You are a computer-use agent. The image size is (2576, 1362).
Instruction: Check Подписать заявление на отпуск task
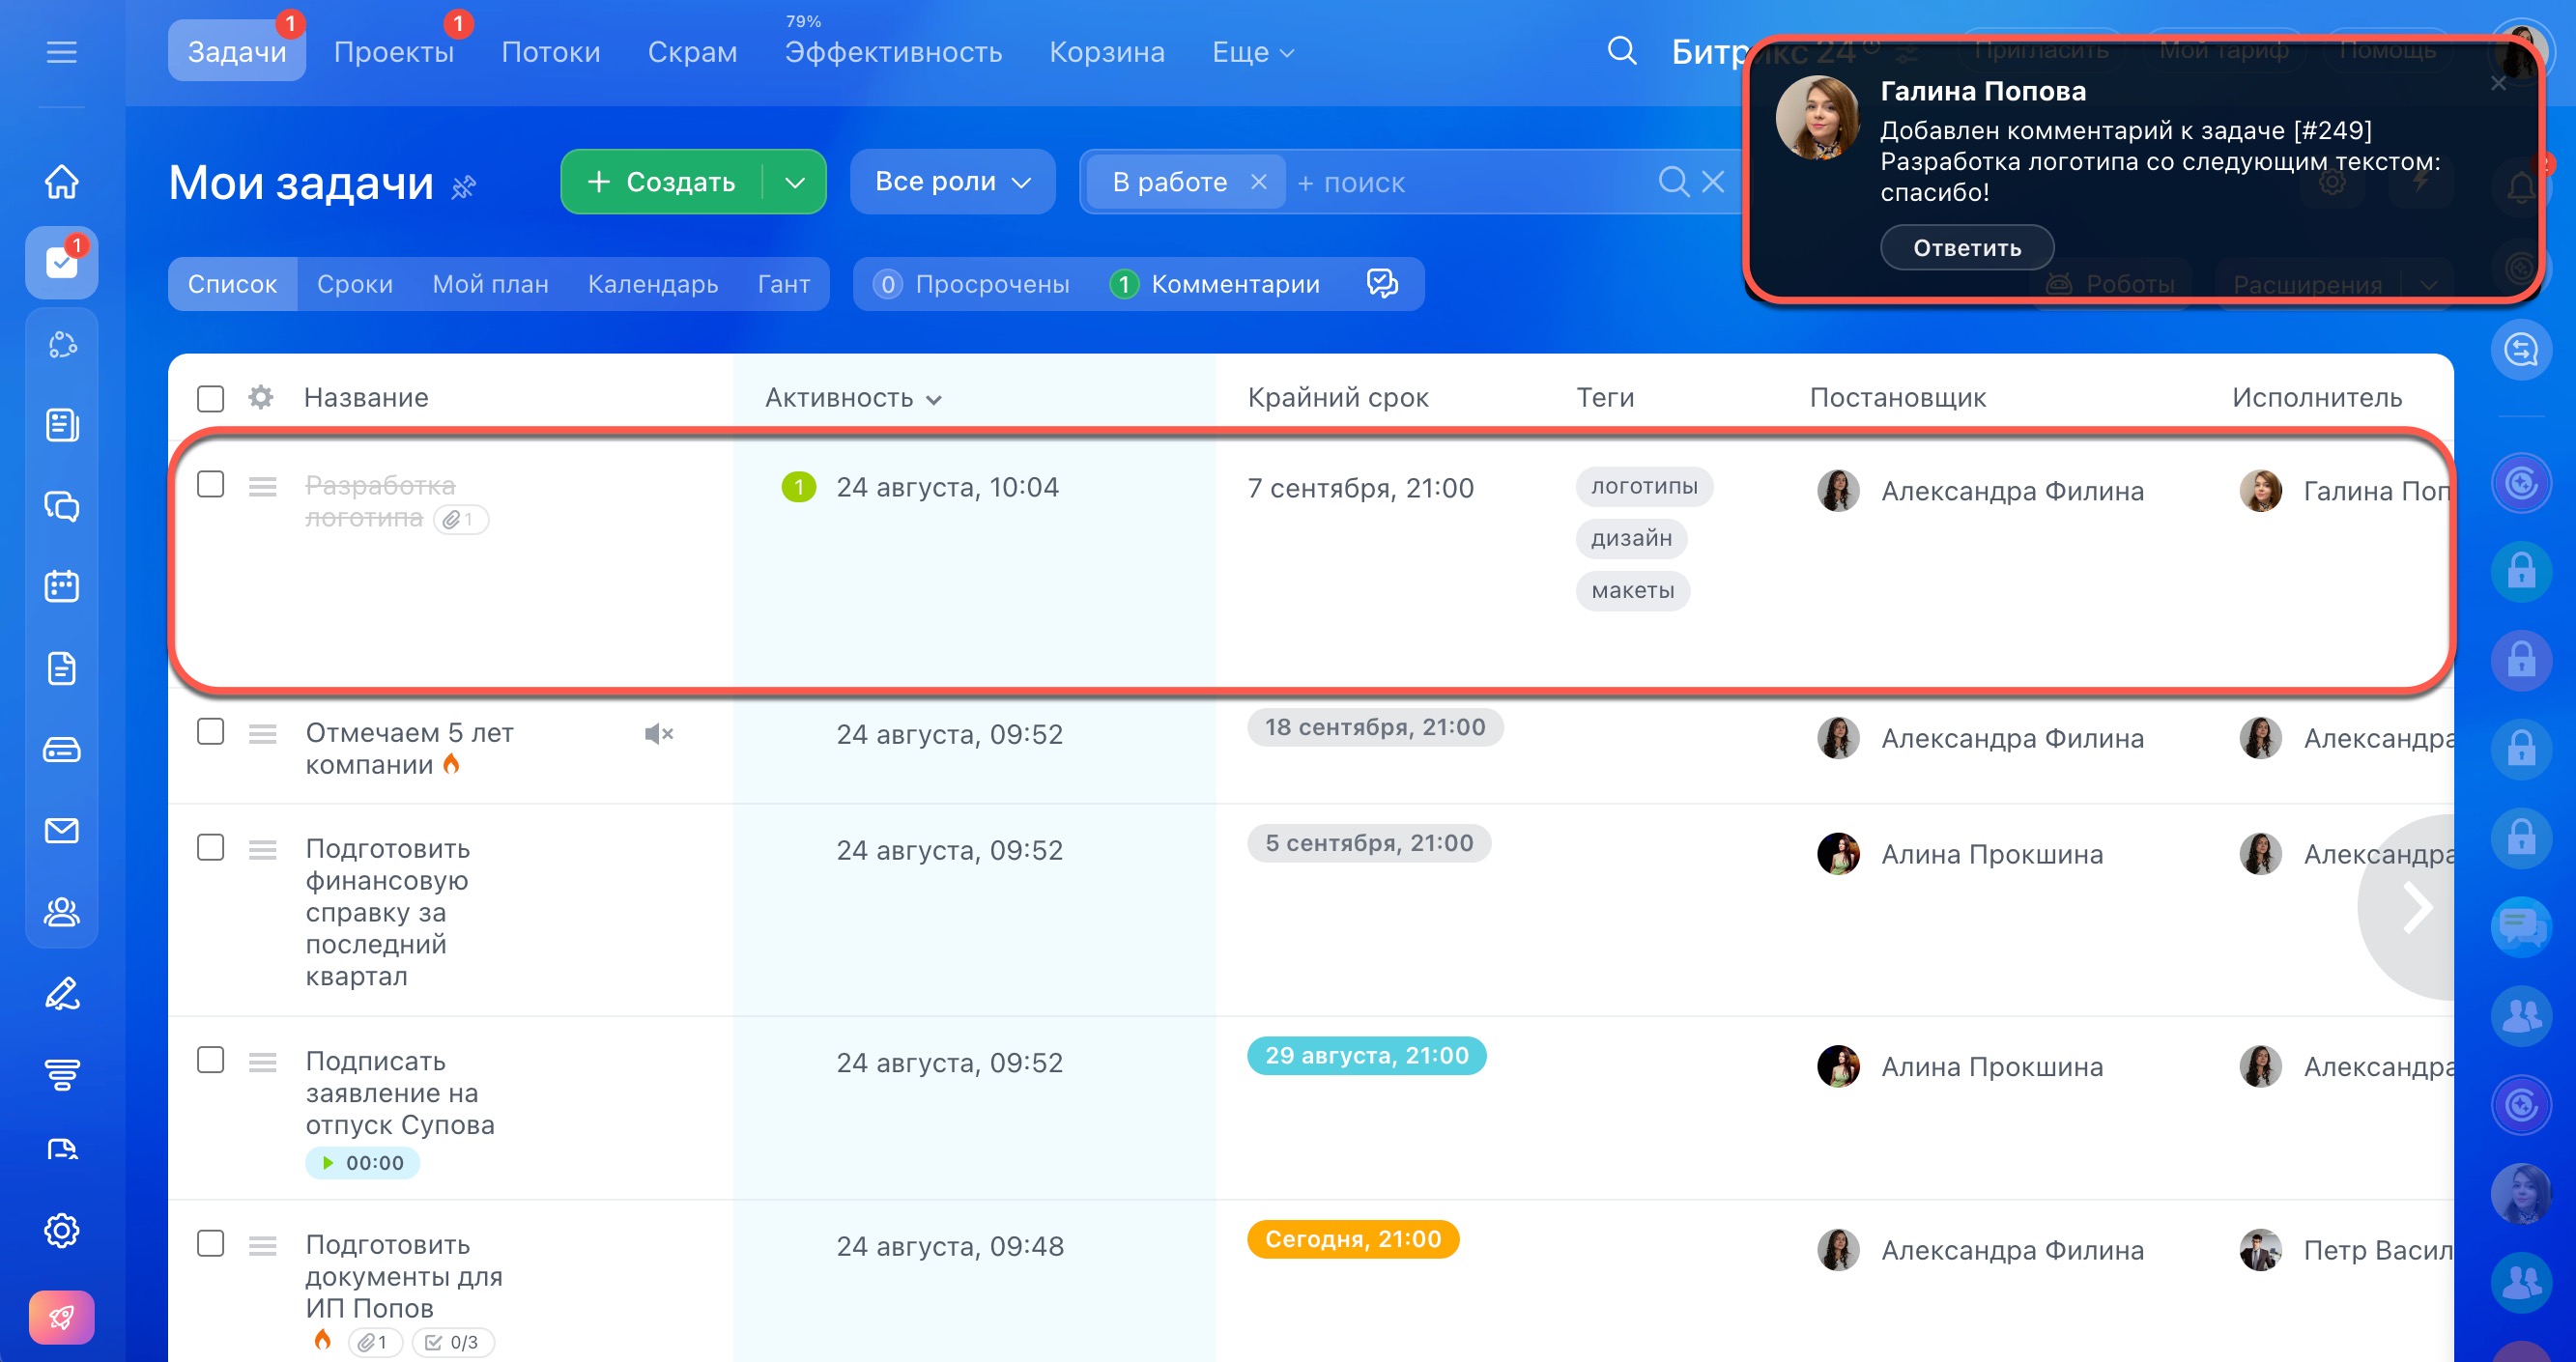pyautogui.click(x=211, y=1060)
